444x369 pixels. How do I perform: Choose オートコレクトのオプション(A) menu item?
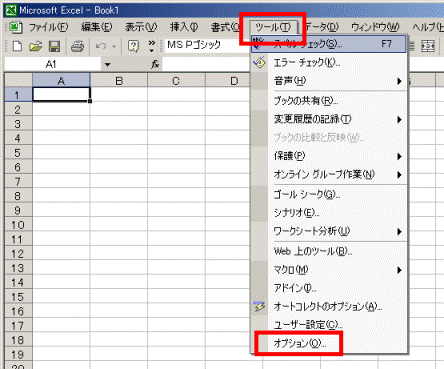click(329, 306)
